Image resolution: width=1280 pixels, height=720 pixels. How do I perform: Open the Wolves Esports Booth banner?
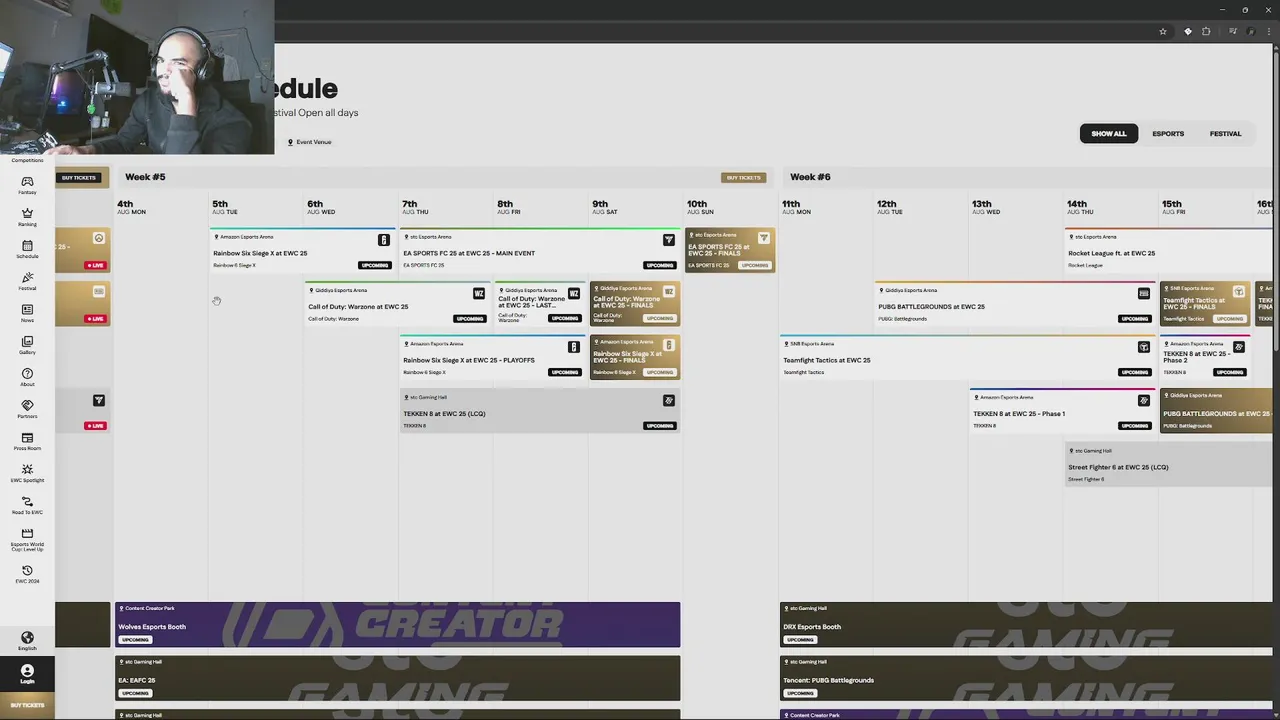pos(397,625)
